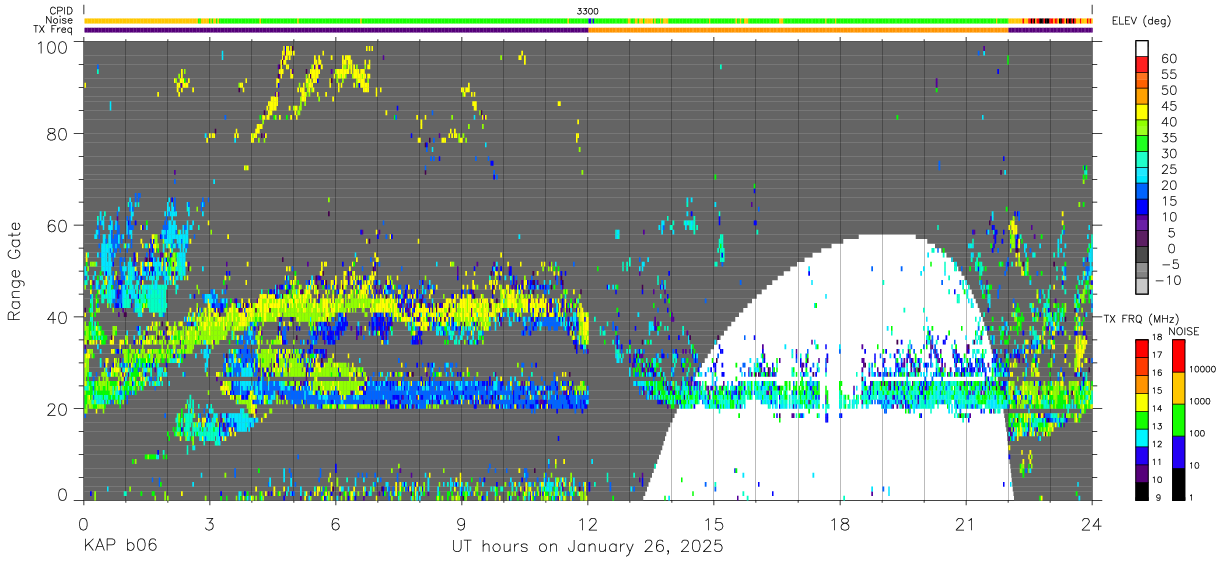Click the purple TX Freq strip before 12 UT
Image resolution: width=1228 pixels, height=567 pixels.
point(336,30)
